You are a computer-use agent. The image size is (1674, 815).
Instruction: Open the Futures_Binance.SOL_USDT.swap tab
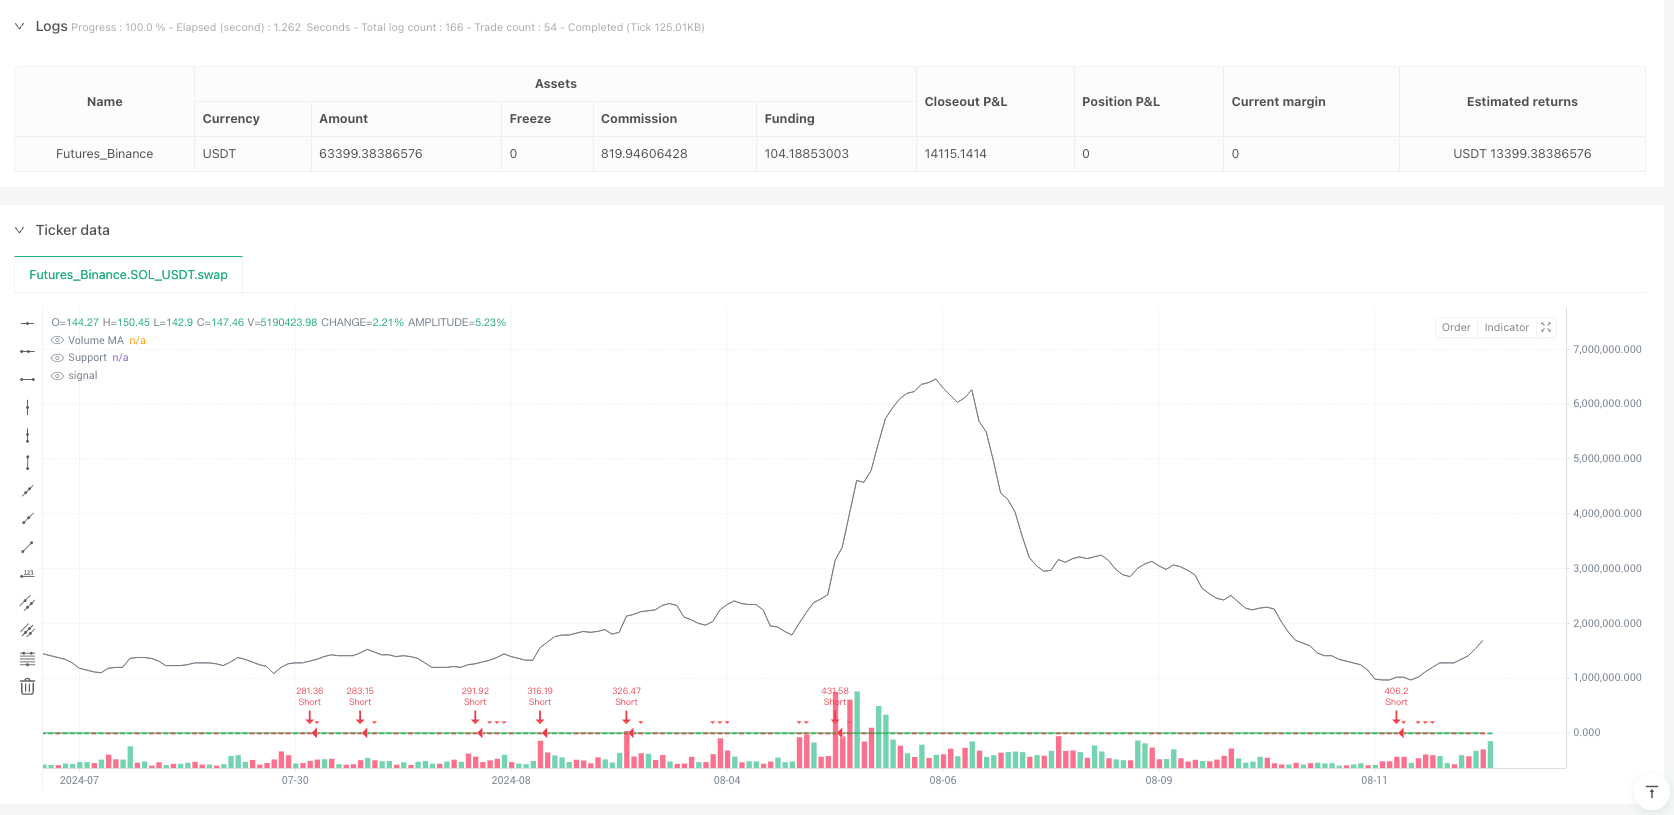(x=128, y=275)
